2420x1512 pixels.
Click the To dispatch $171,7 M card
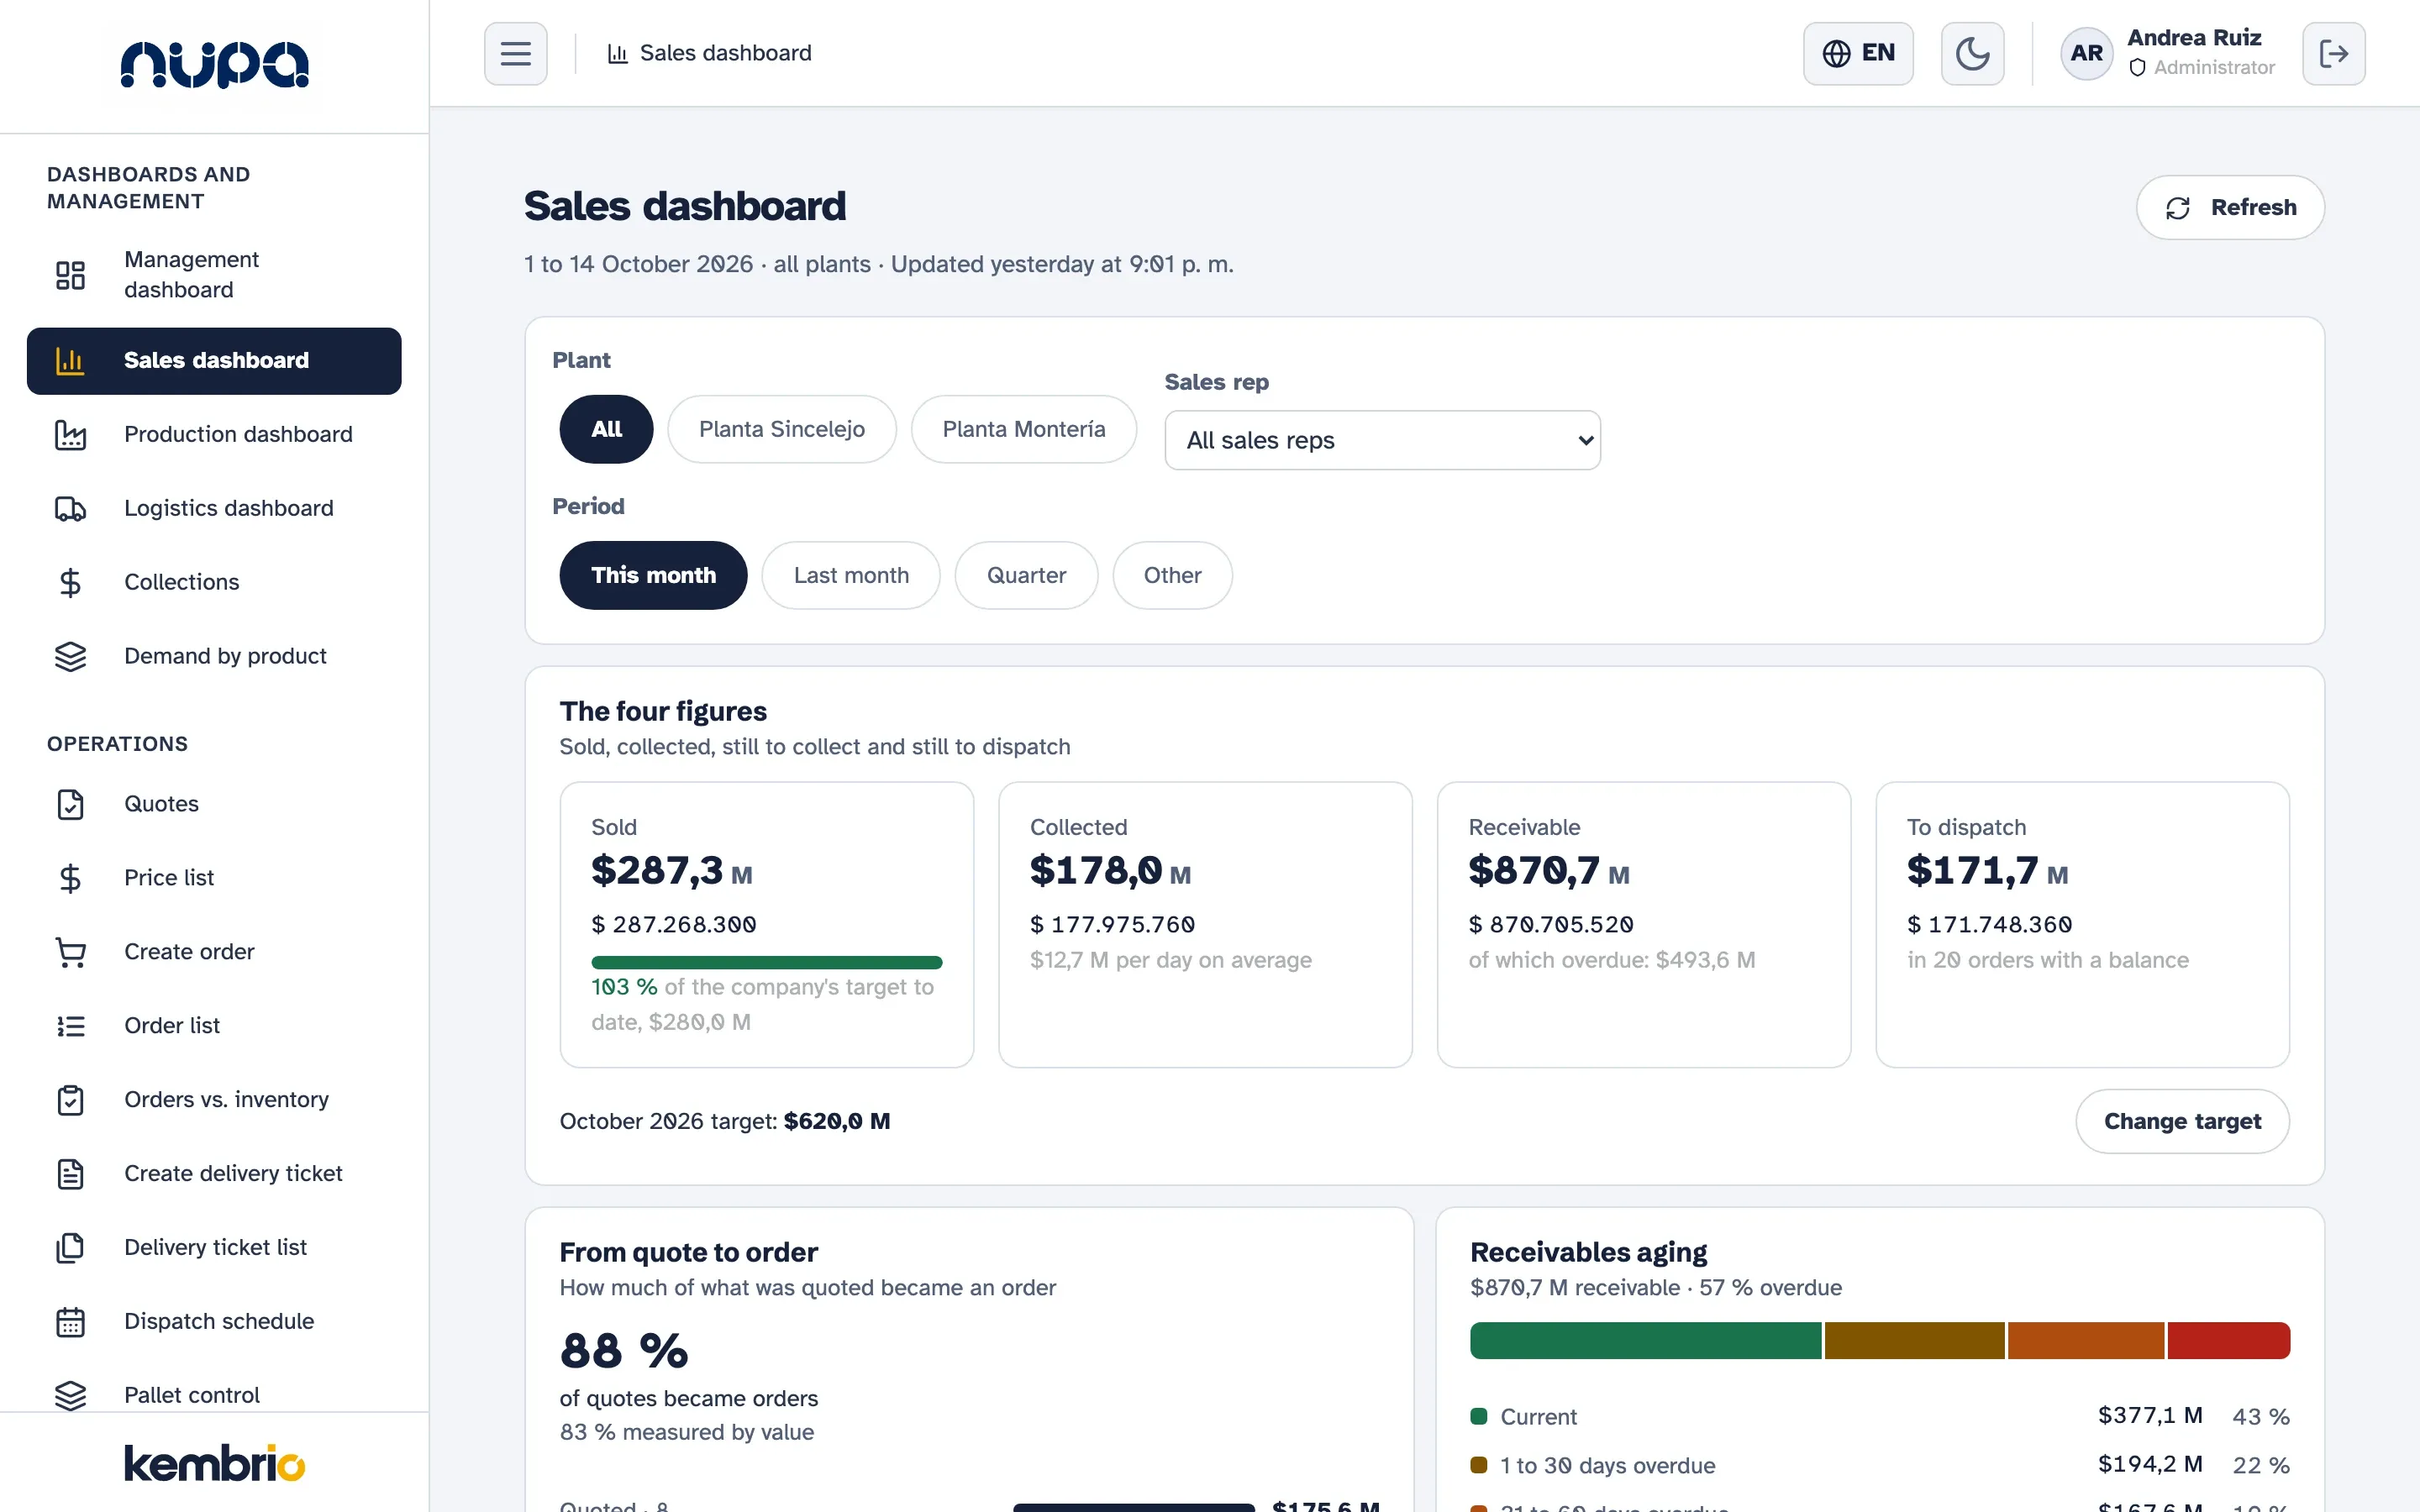click(x=2082, y=924)
